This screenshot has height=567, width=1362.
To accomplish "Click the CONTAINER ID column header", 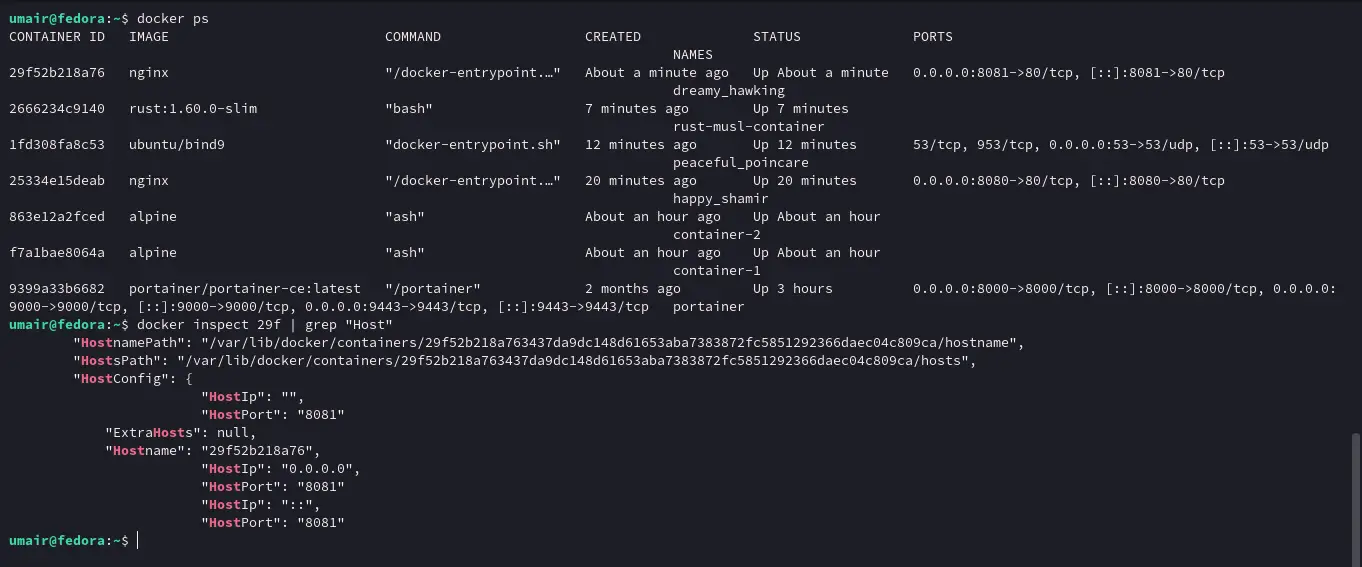I will point(57,37).
